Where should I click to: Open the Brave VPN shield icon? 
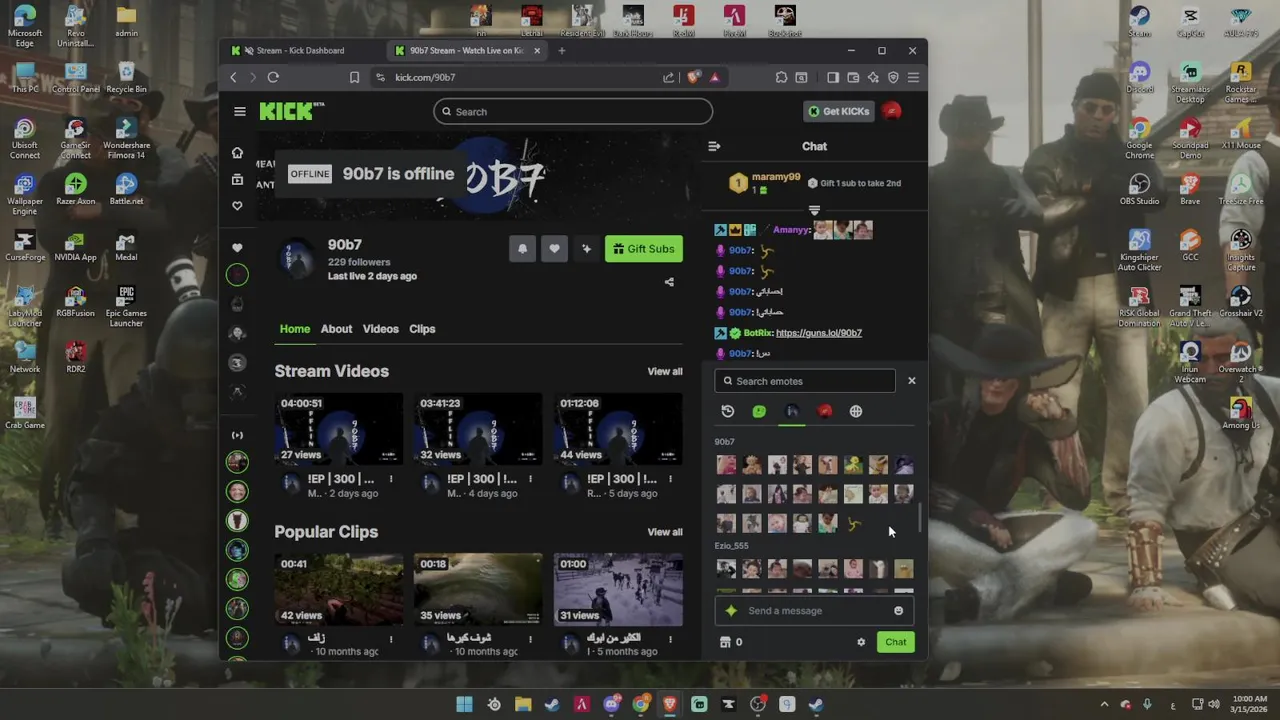(x=893, y=77)
